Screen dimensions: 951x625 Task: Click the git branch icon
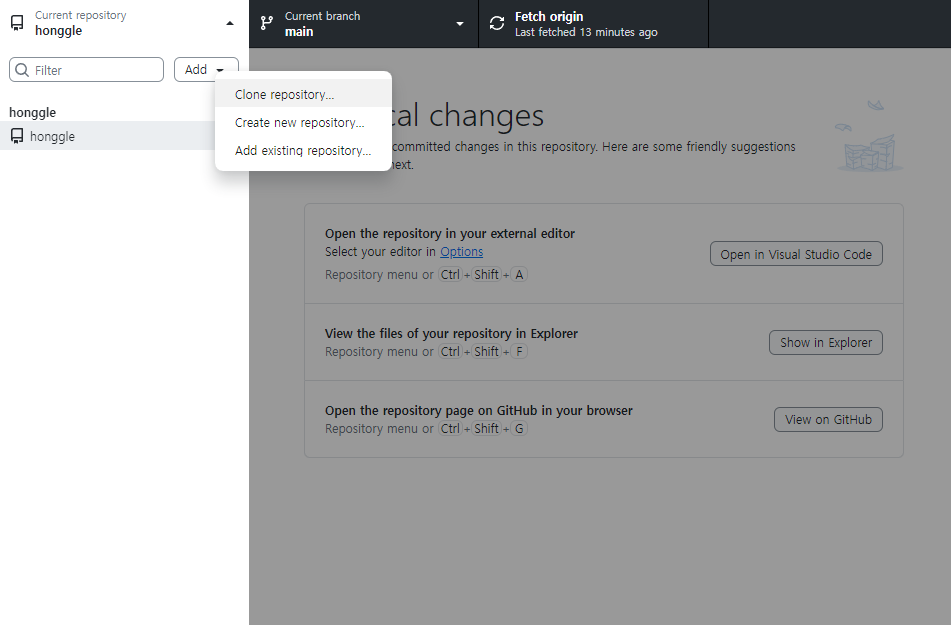click(x=267, y=23)
